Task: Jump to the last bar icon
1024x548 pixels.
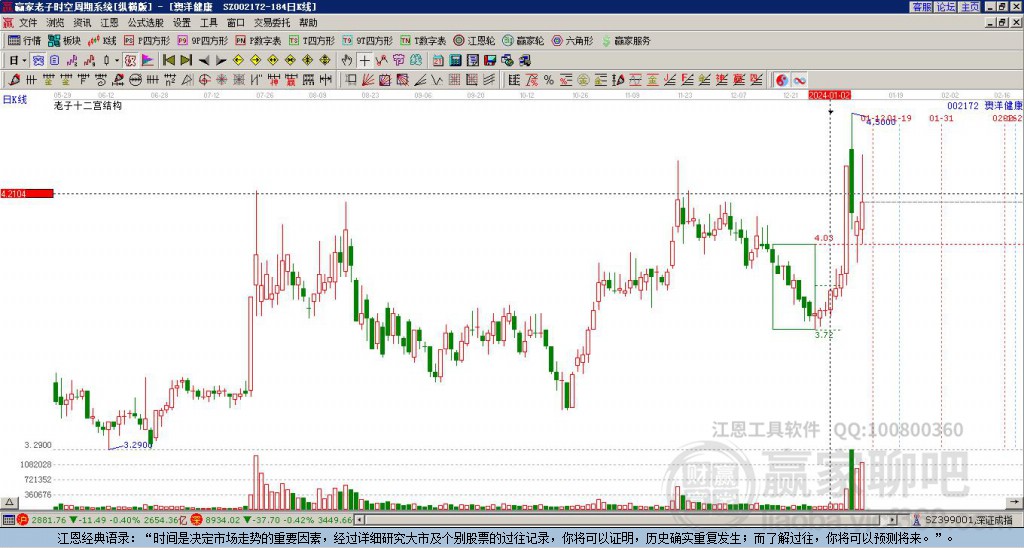Action: tap(186, 61)
